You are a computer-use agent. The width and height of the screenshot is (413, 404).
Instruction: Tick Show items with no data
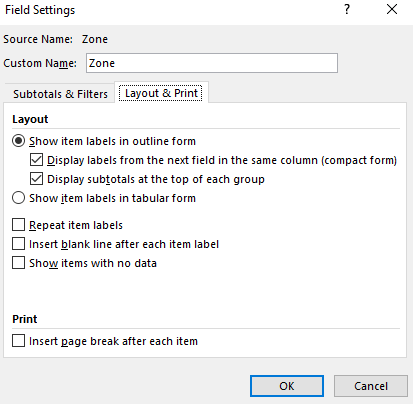(x=18, y=263)
